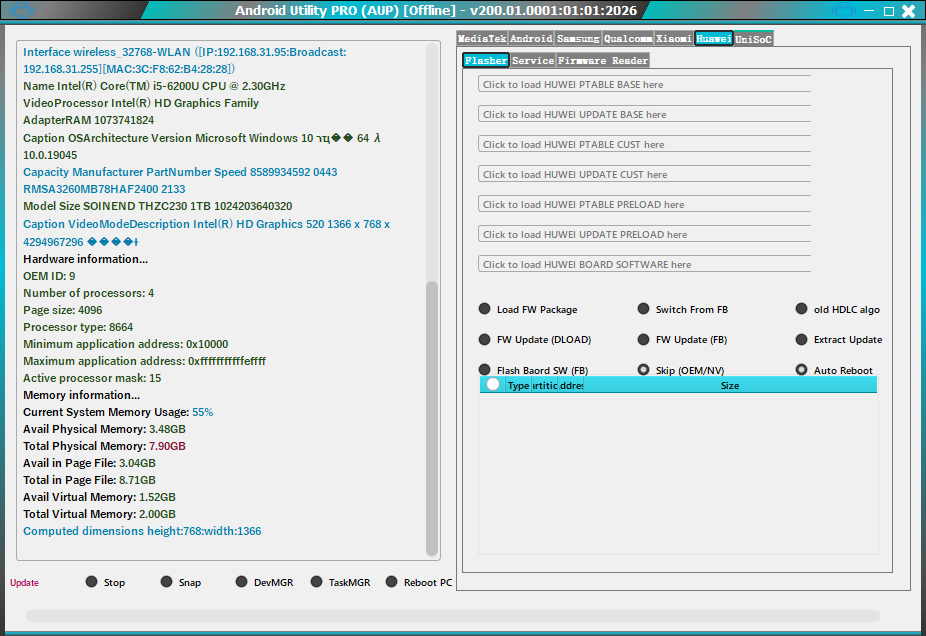
Task: Select the Load FW Package option
Action: [485, 310]
